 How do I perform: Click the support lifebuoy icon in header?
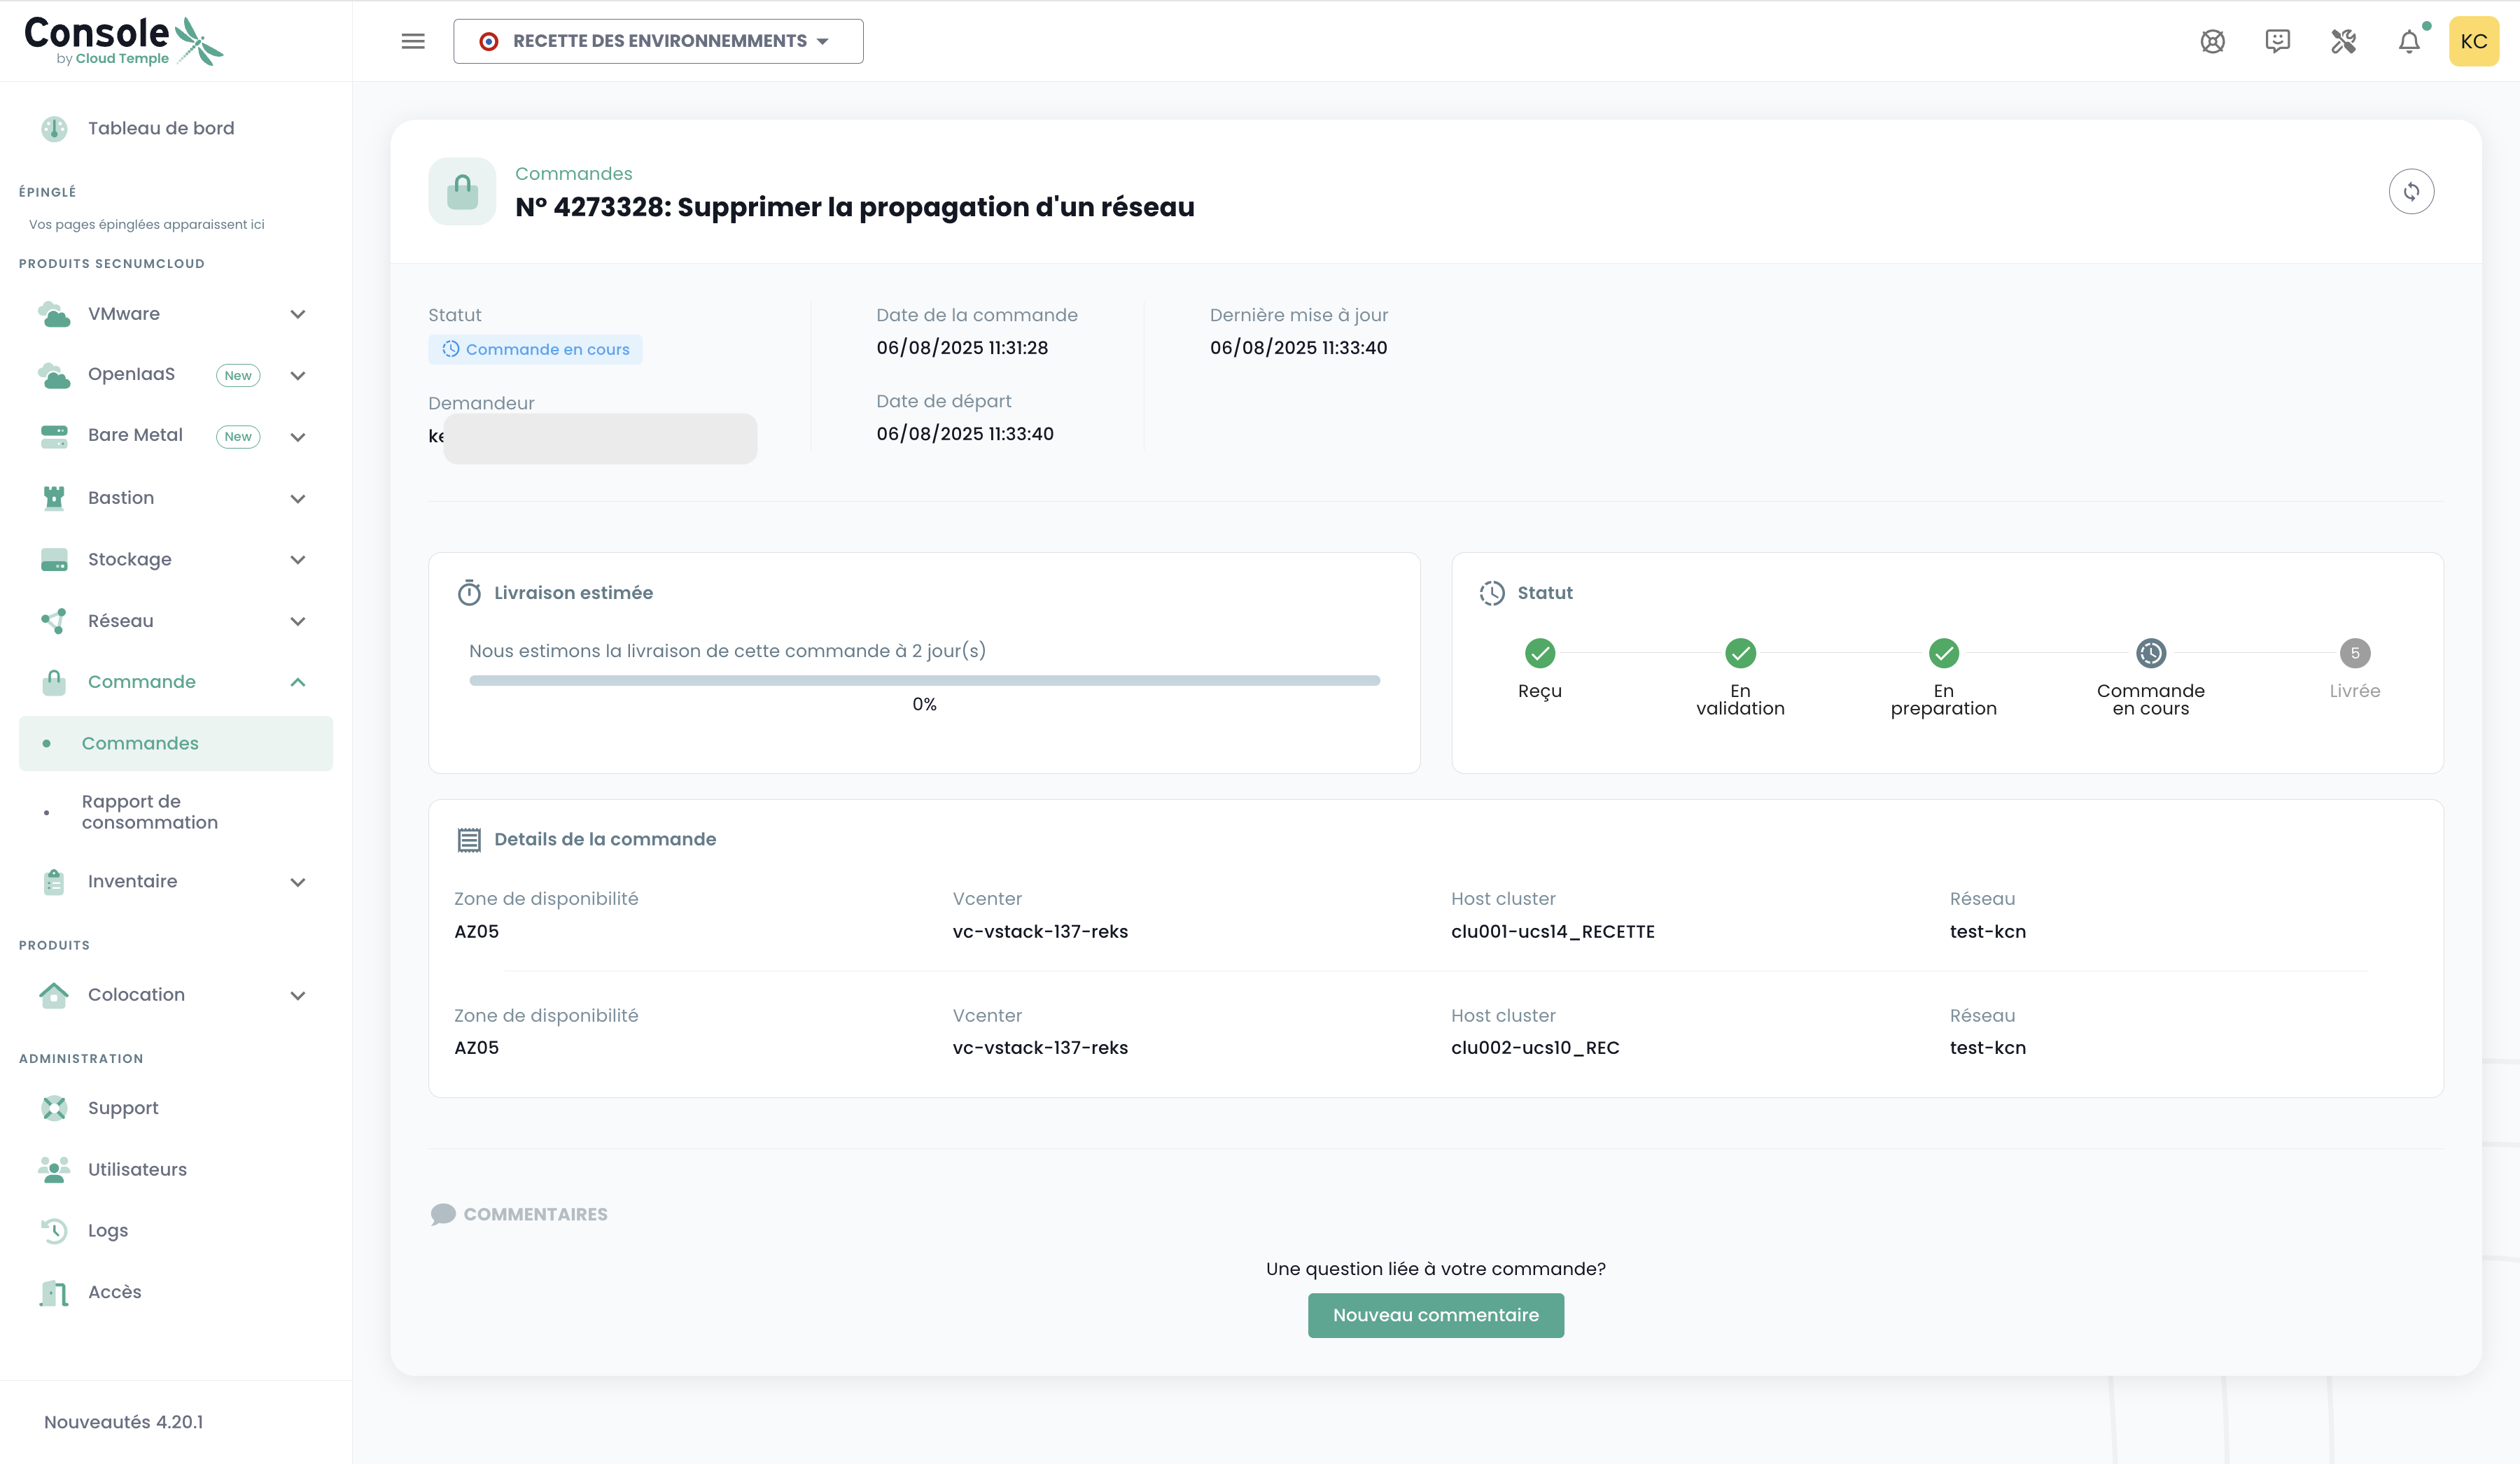(x=2212, y=41)
